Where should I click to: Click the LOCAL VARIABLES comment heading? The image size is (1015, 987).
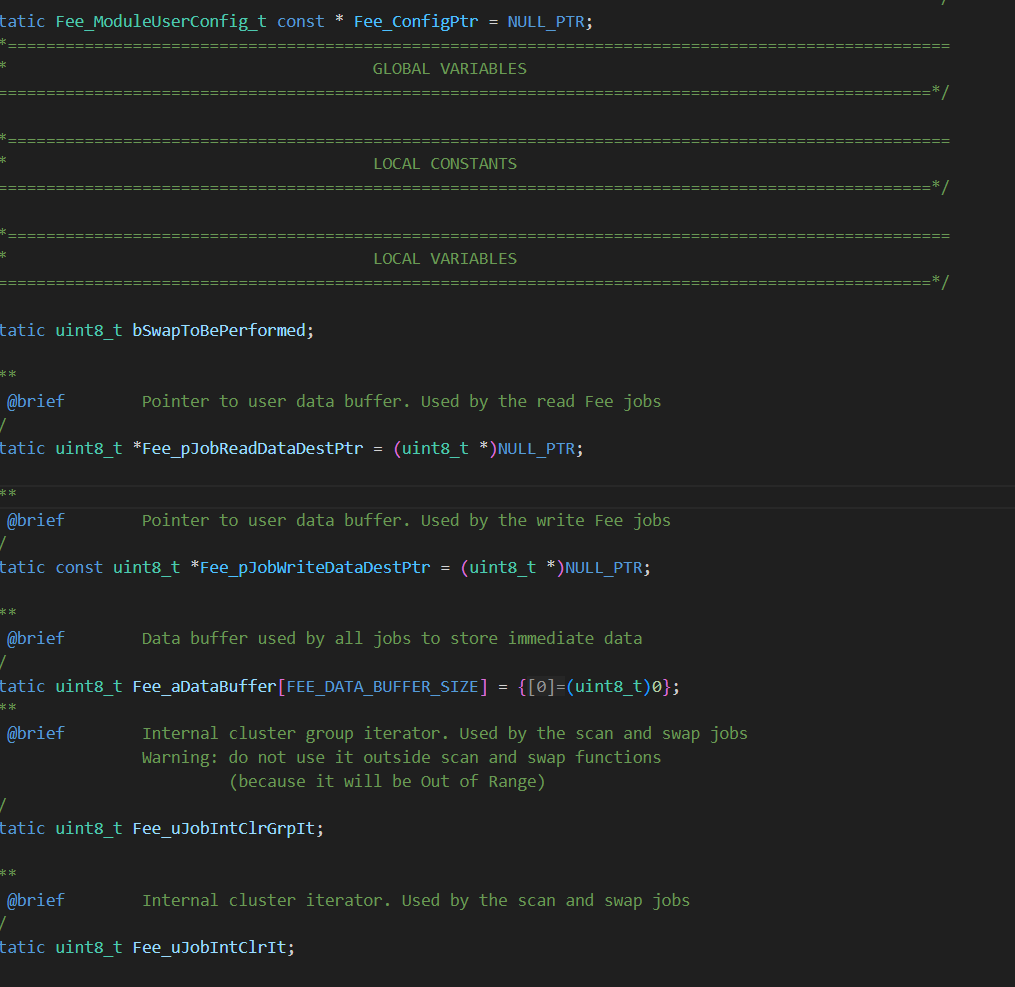tap(445, 259)
